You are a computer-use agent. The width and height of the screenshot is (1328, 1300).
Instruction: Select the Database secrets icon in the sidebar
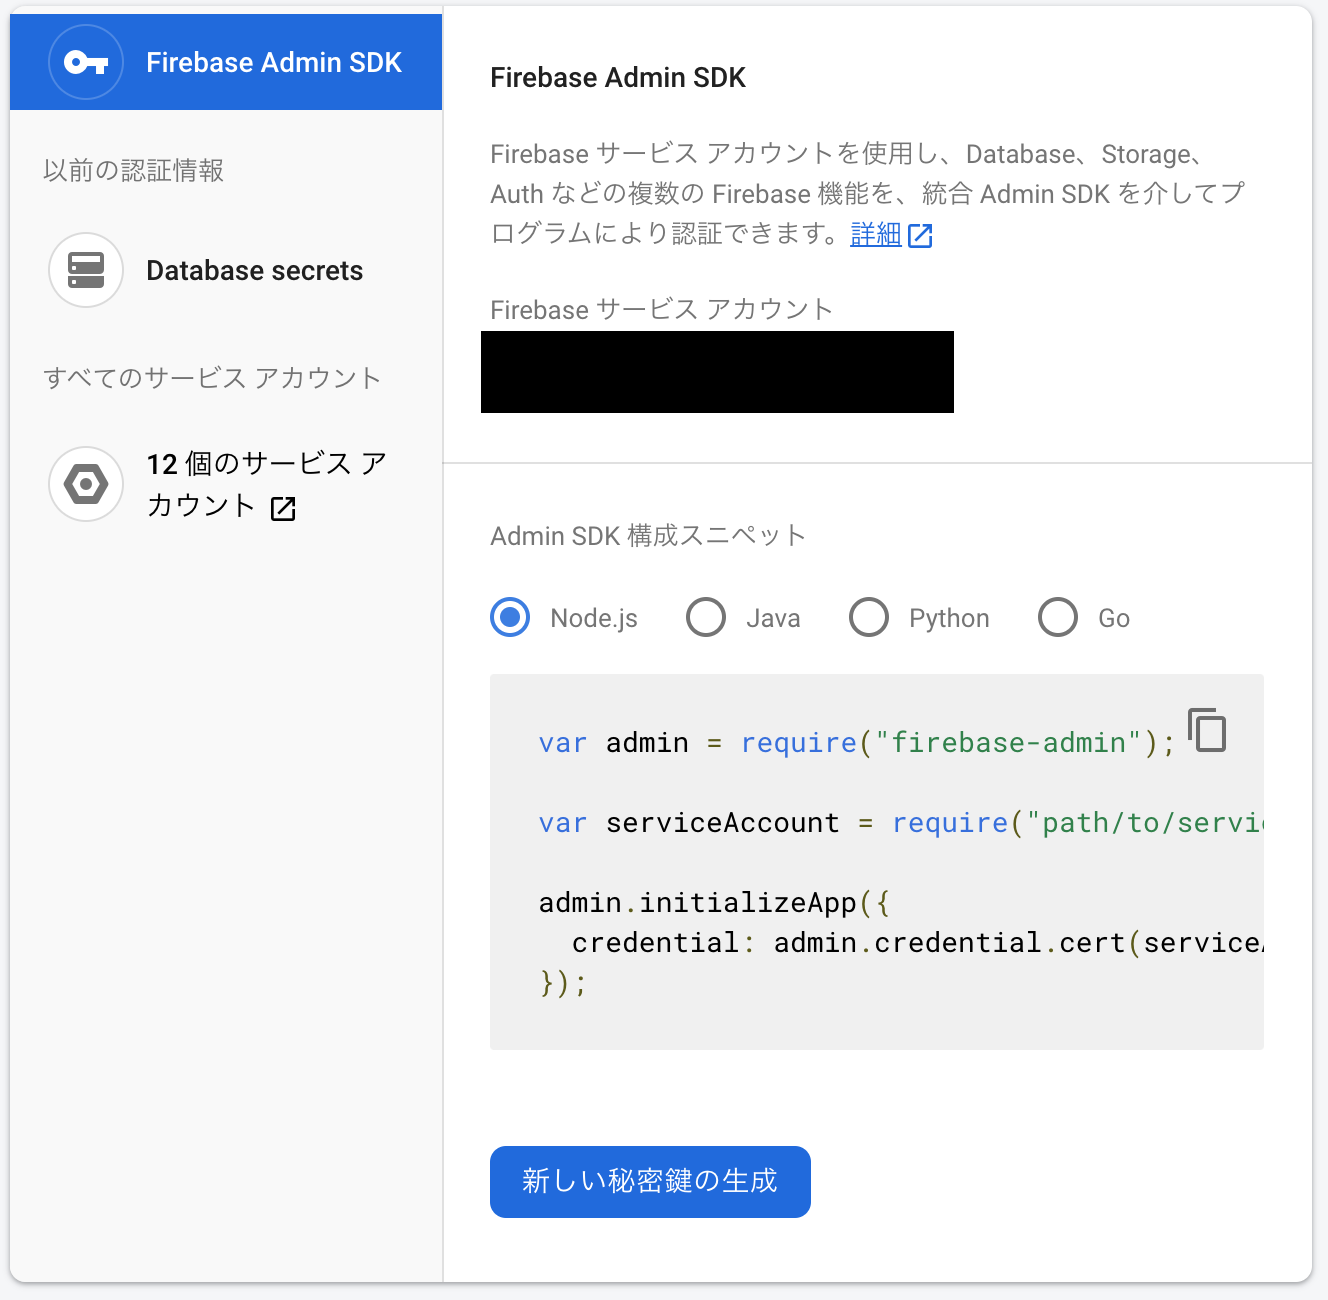point(86,270)
